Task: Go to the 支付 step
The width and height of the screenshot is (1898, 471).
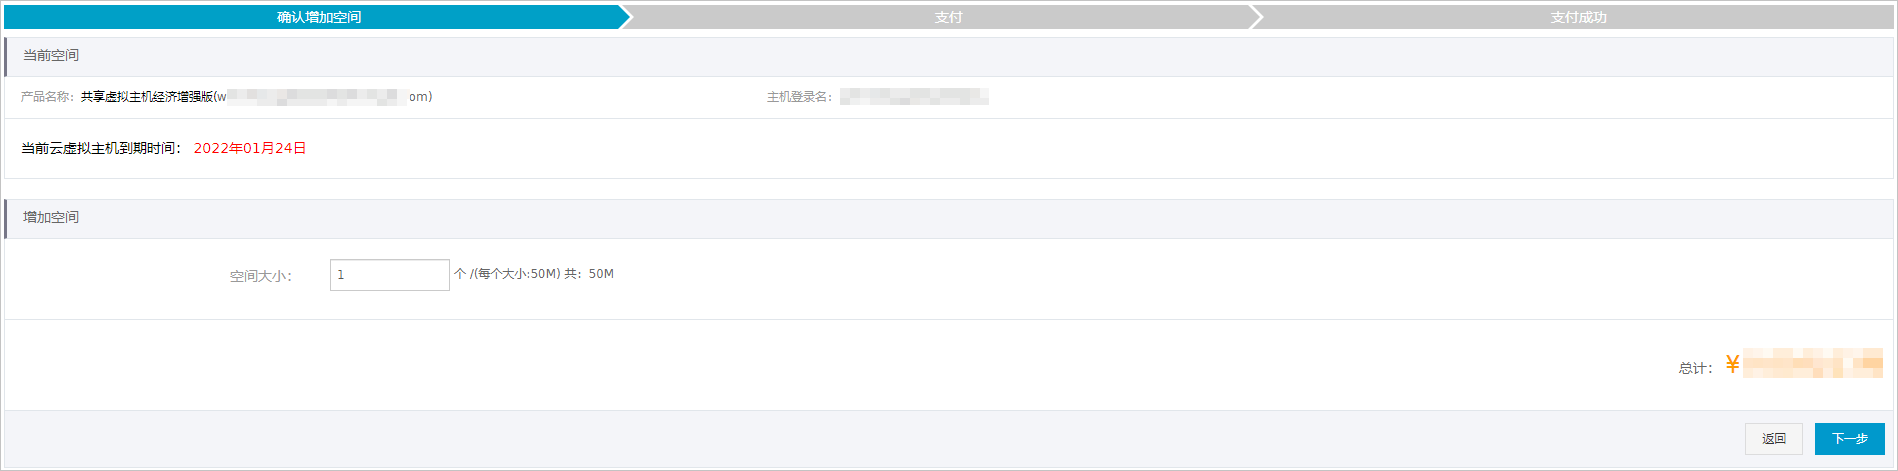Action: click(948, 17)
